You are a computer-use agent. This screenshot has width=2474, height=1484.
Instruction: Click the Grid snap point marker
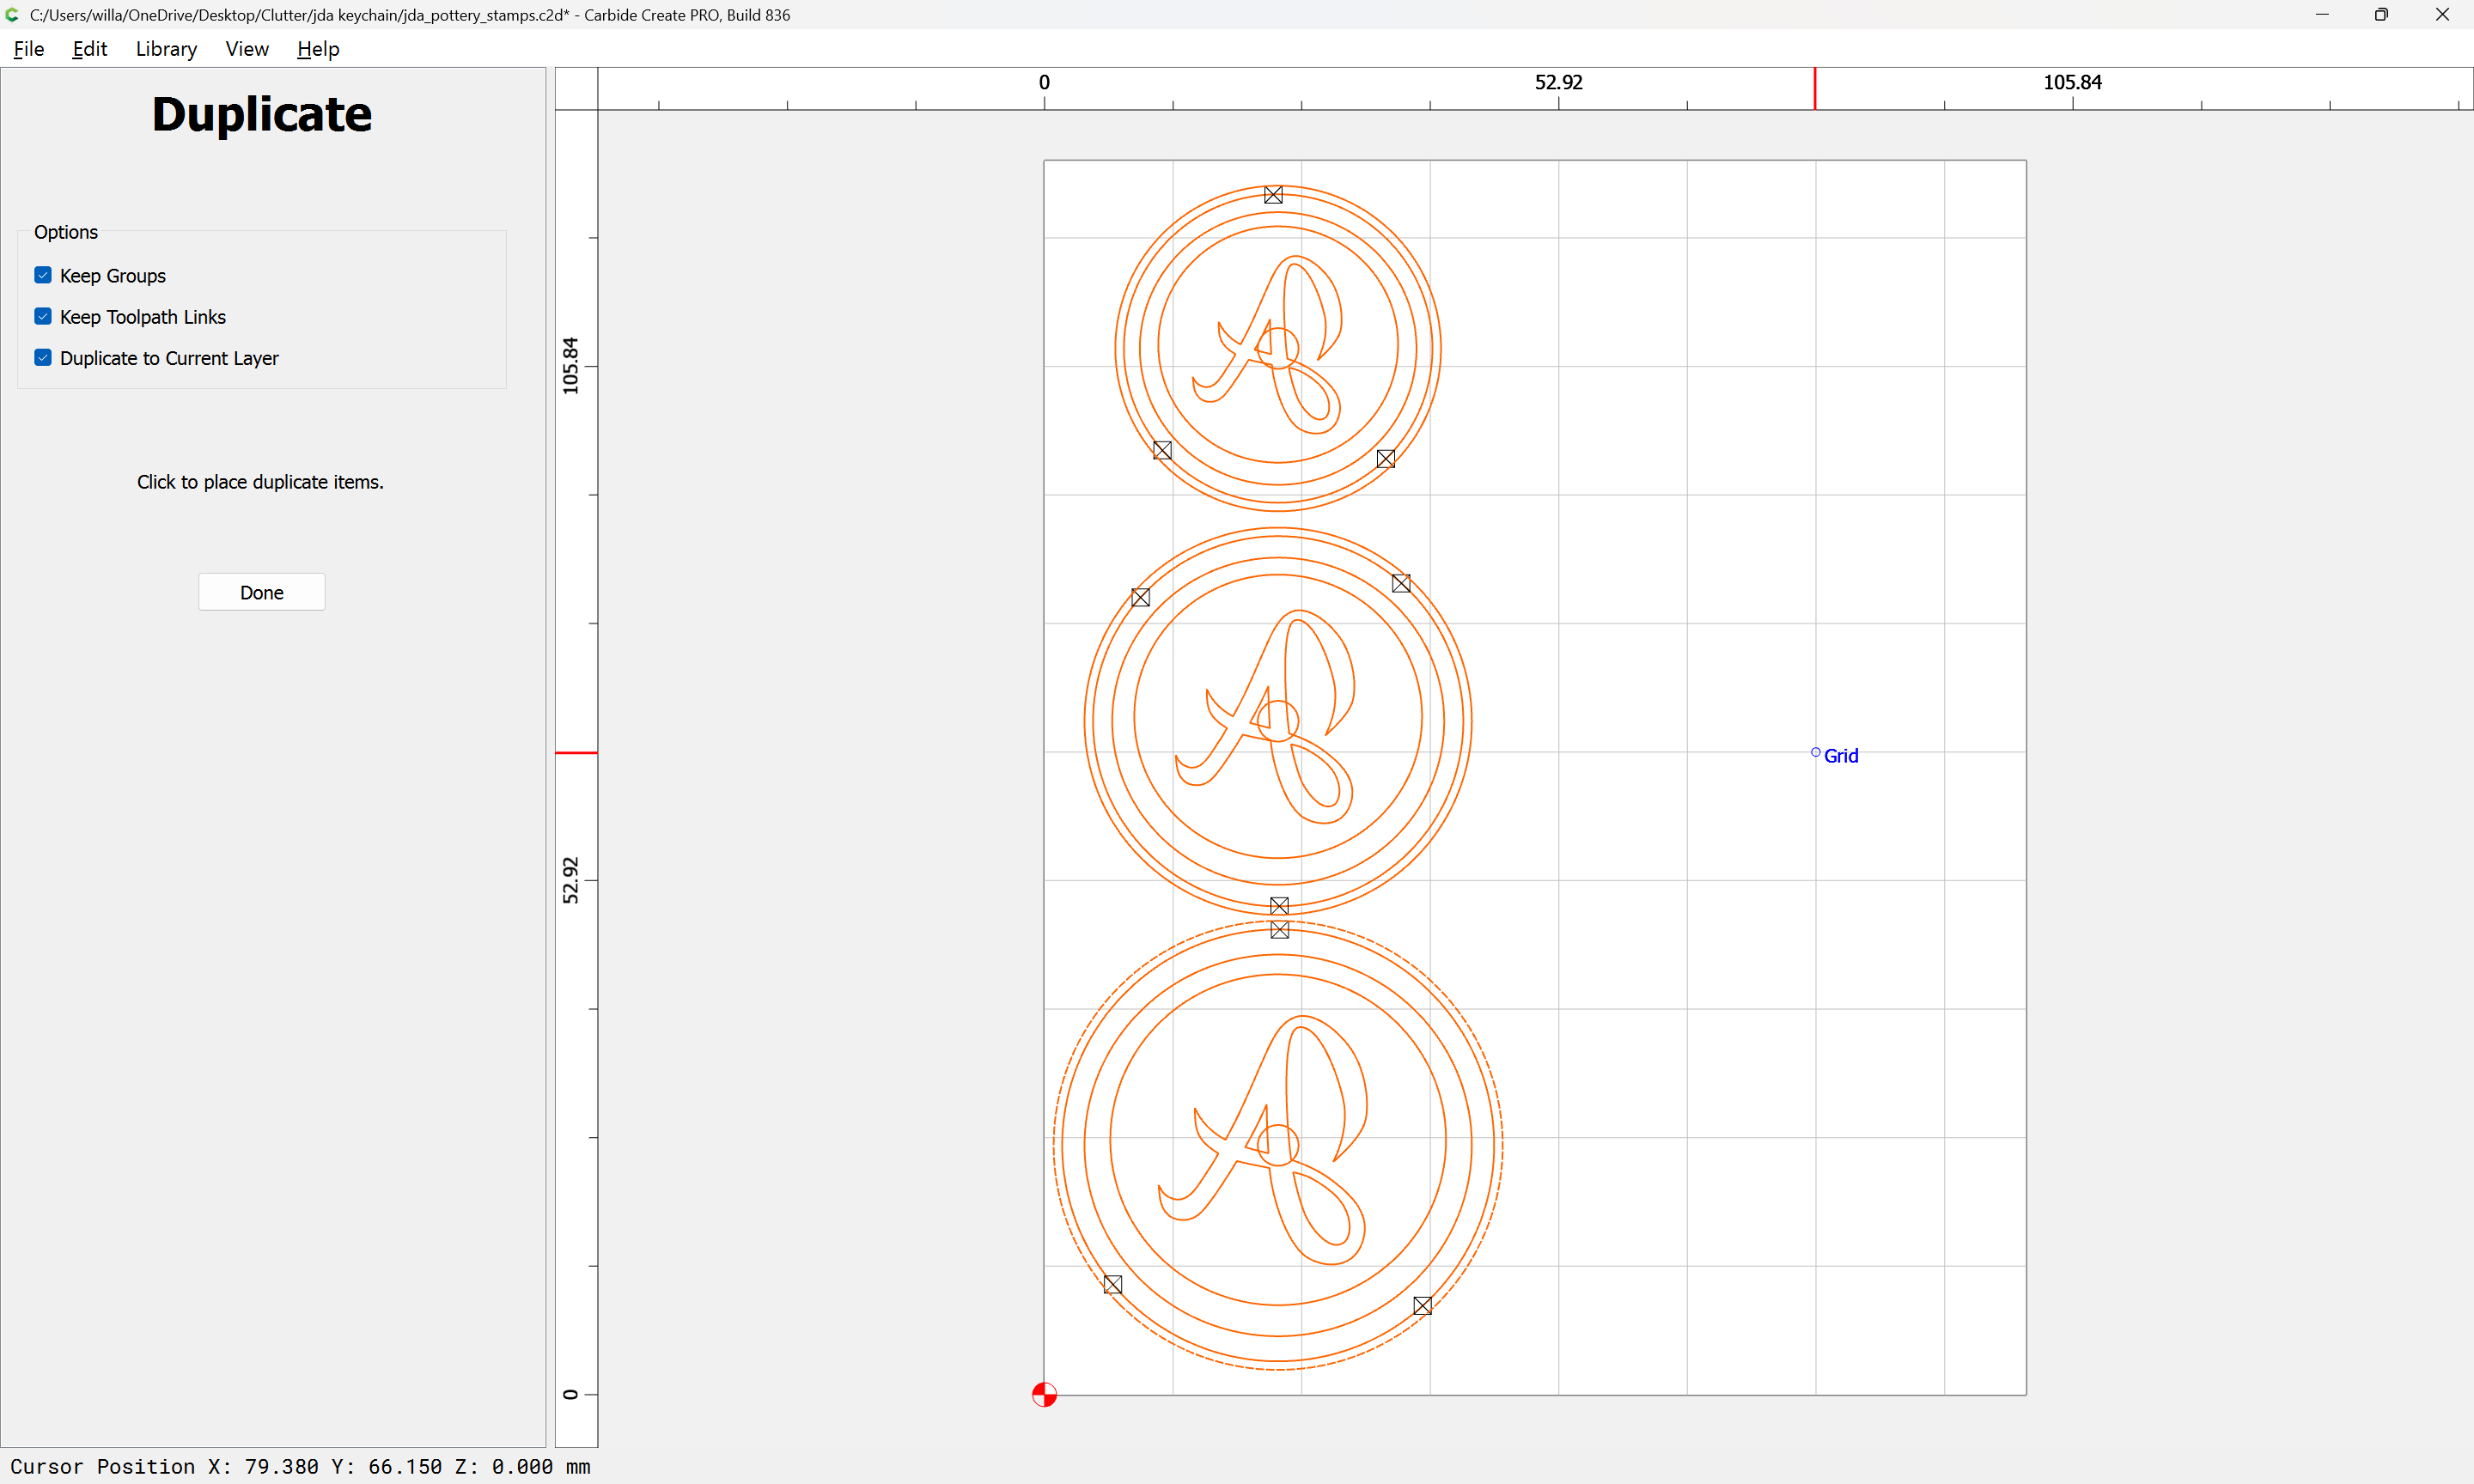[x=1815, y=752]
